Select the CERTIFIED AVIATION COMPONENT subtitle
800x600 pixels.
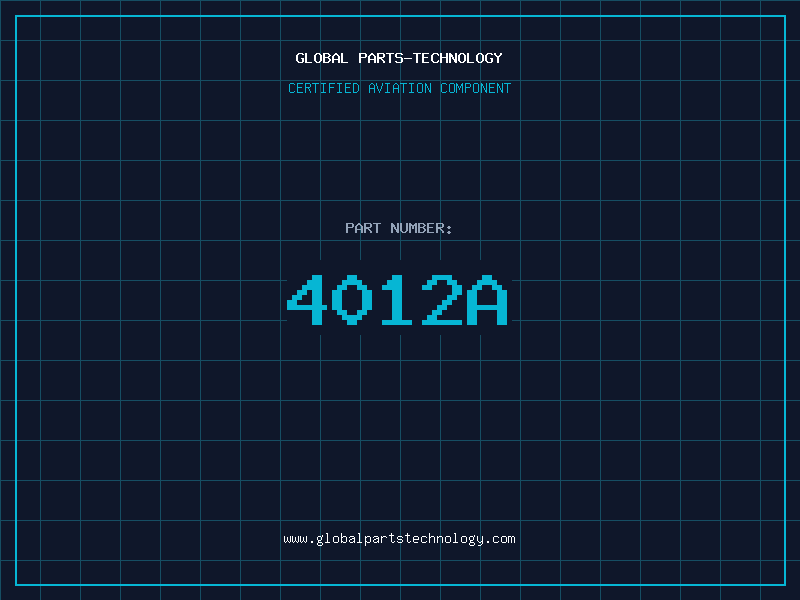pyautogui.click(x=399, y=88)
